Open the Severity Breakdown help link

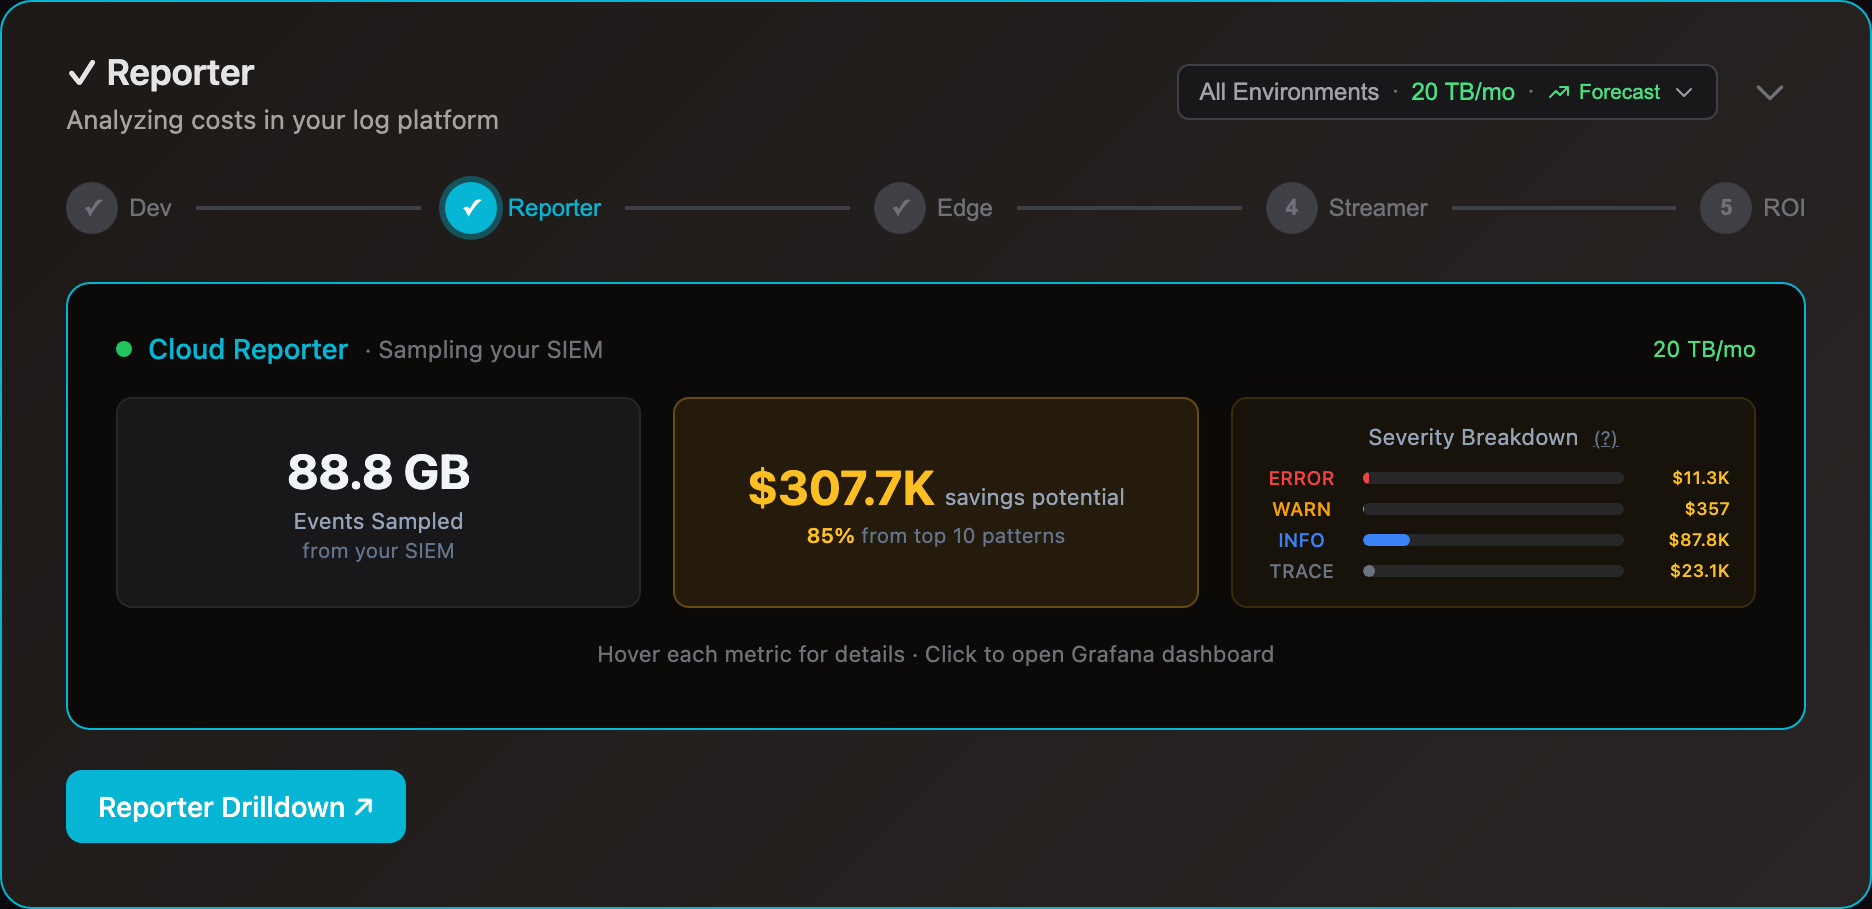click(x=1606, y=438)
